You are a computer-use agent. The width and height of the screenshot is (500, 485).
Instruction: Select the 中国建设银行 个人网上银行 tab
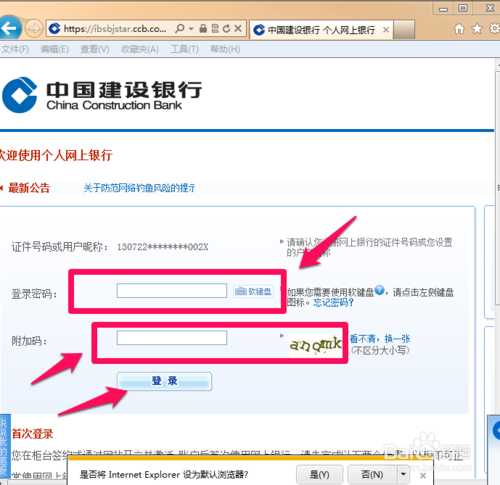321,30
